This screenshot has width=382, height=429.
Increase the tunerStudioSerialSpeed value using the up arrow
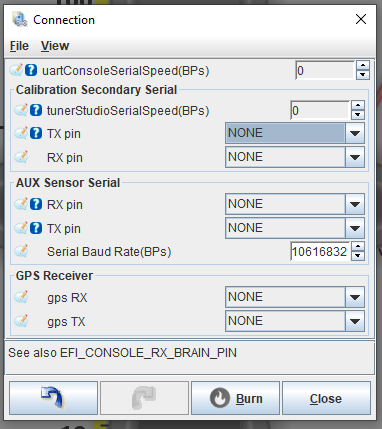point(358,106)
